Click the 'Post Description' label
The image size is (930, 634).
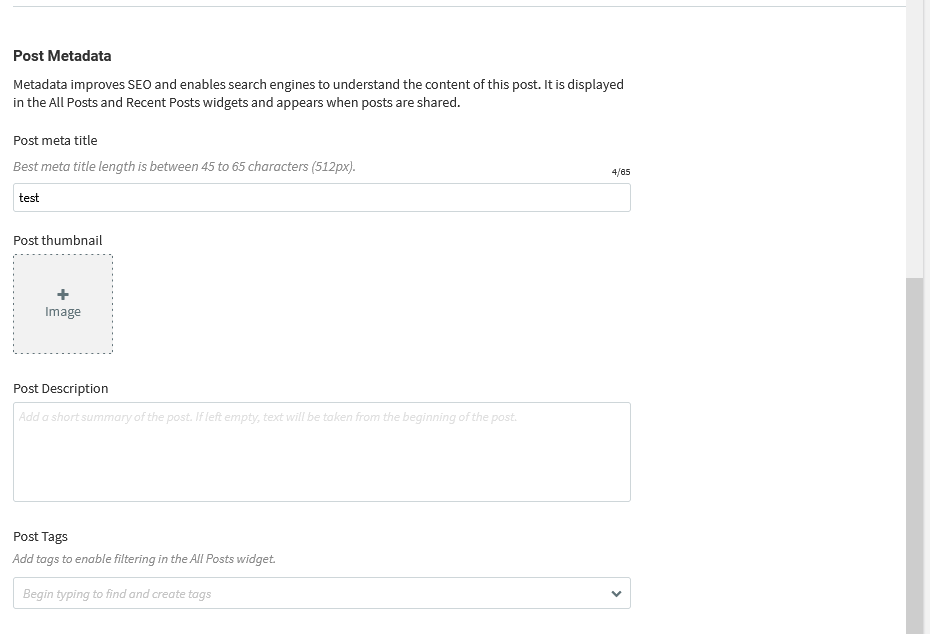click(x=60, y=388)
